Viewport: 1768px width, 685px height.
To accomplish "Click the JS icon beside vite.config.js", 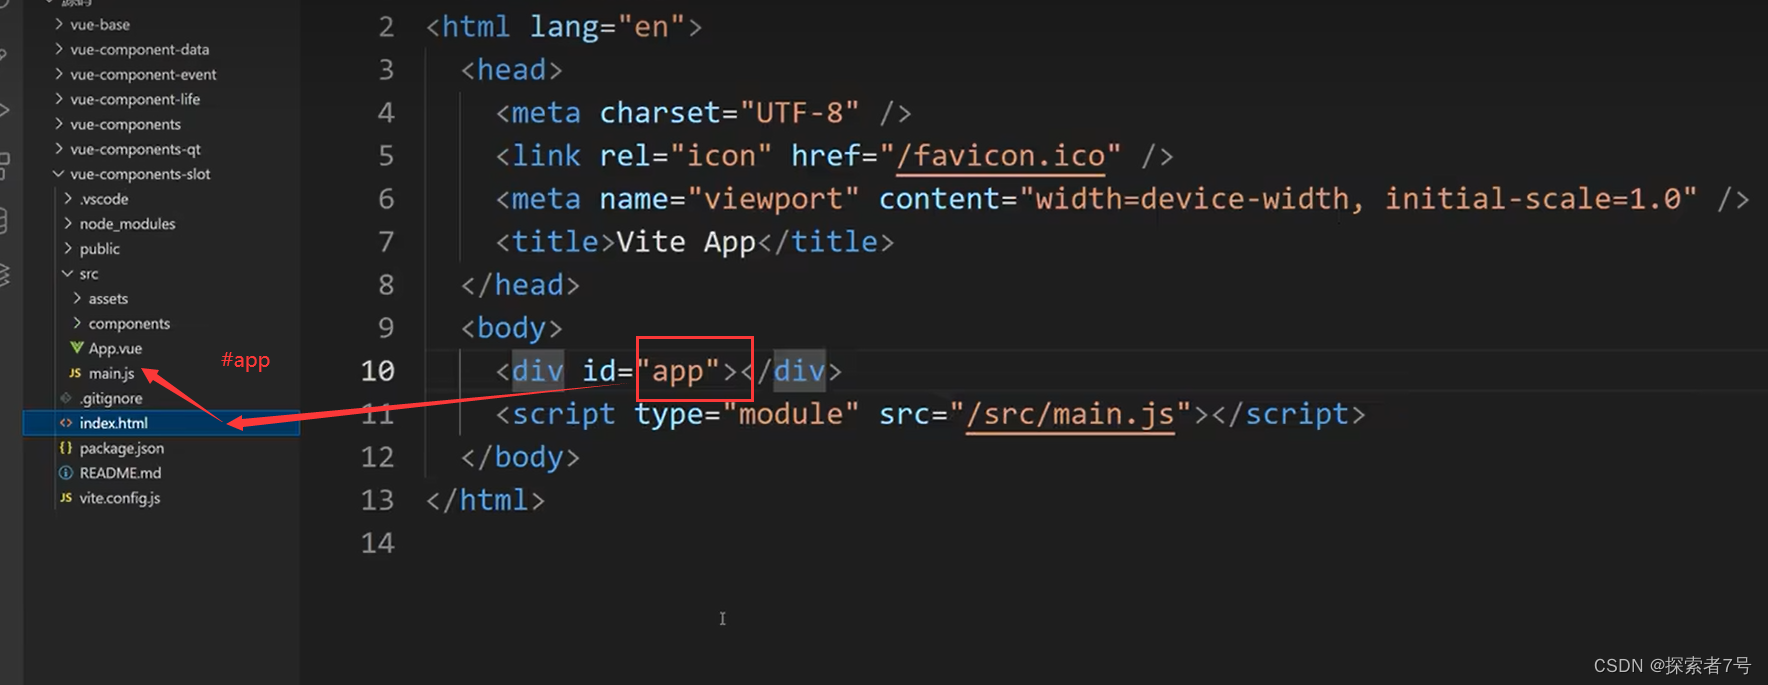I will click(66, 498).
